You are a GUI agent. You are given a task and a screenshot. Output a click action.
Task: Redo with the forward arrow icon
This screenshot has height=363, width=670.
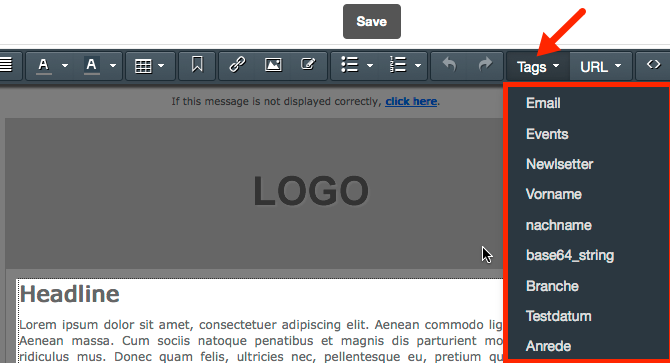point(485,64)
